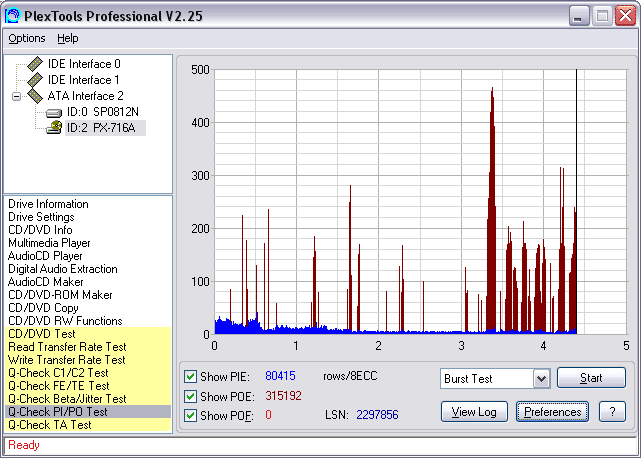This screenshot has height=458, width=641.
Task: Open CD/DVD RW Functions
Action: click(65, 321)
